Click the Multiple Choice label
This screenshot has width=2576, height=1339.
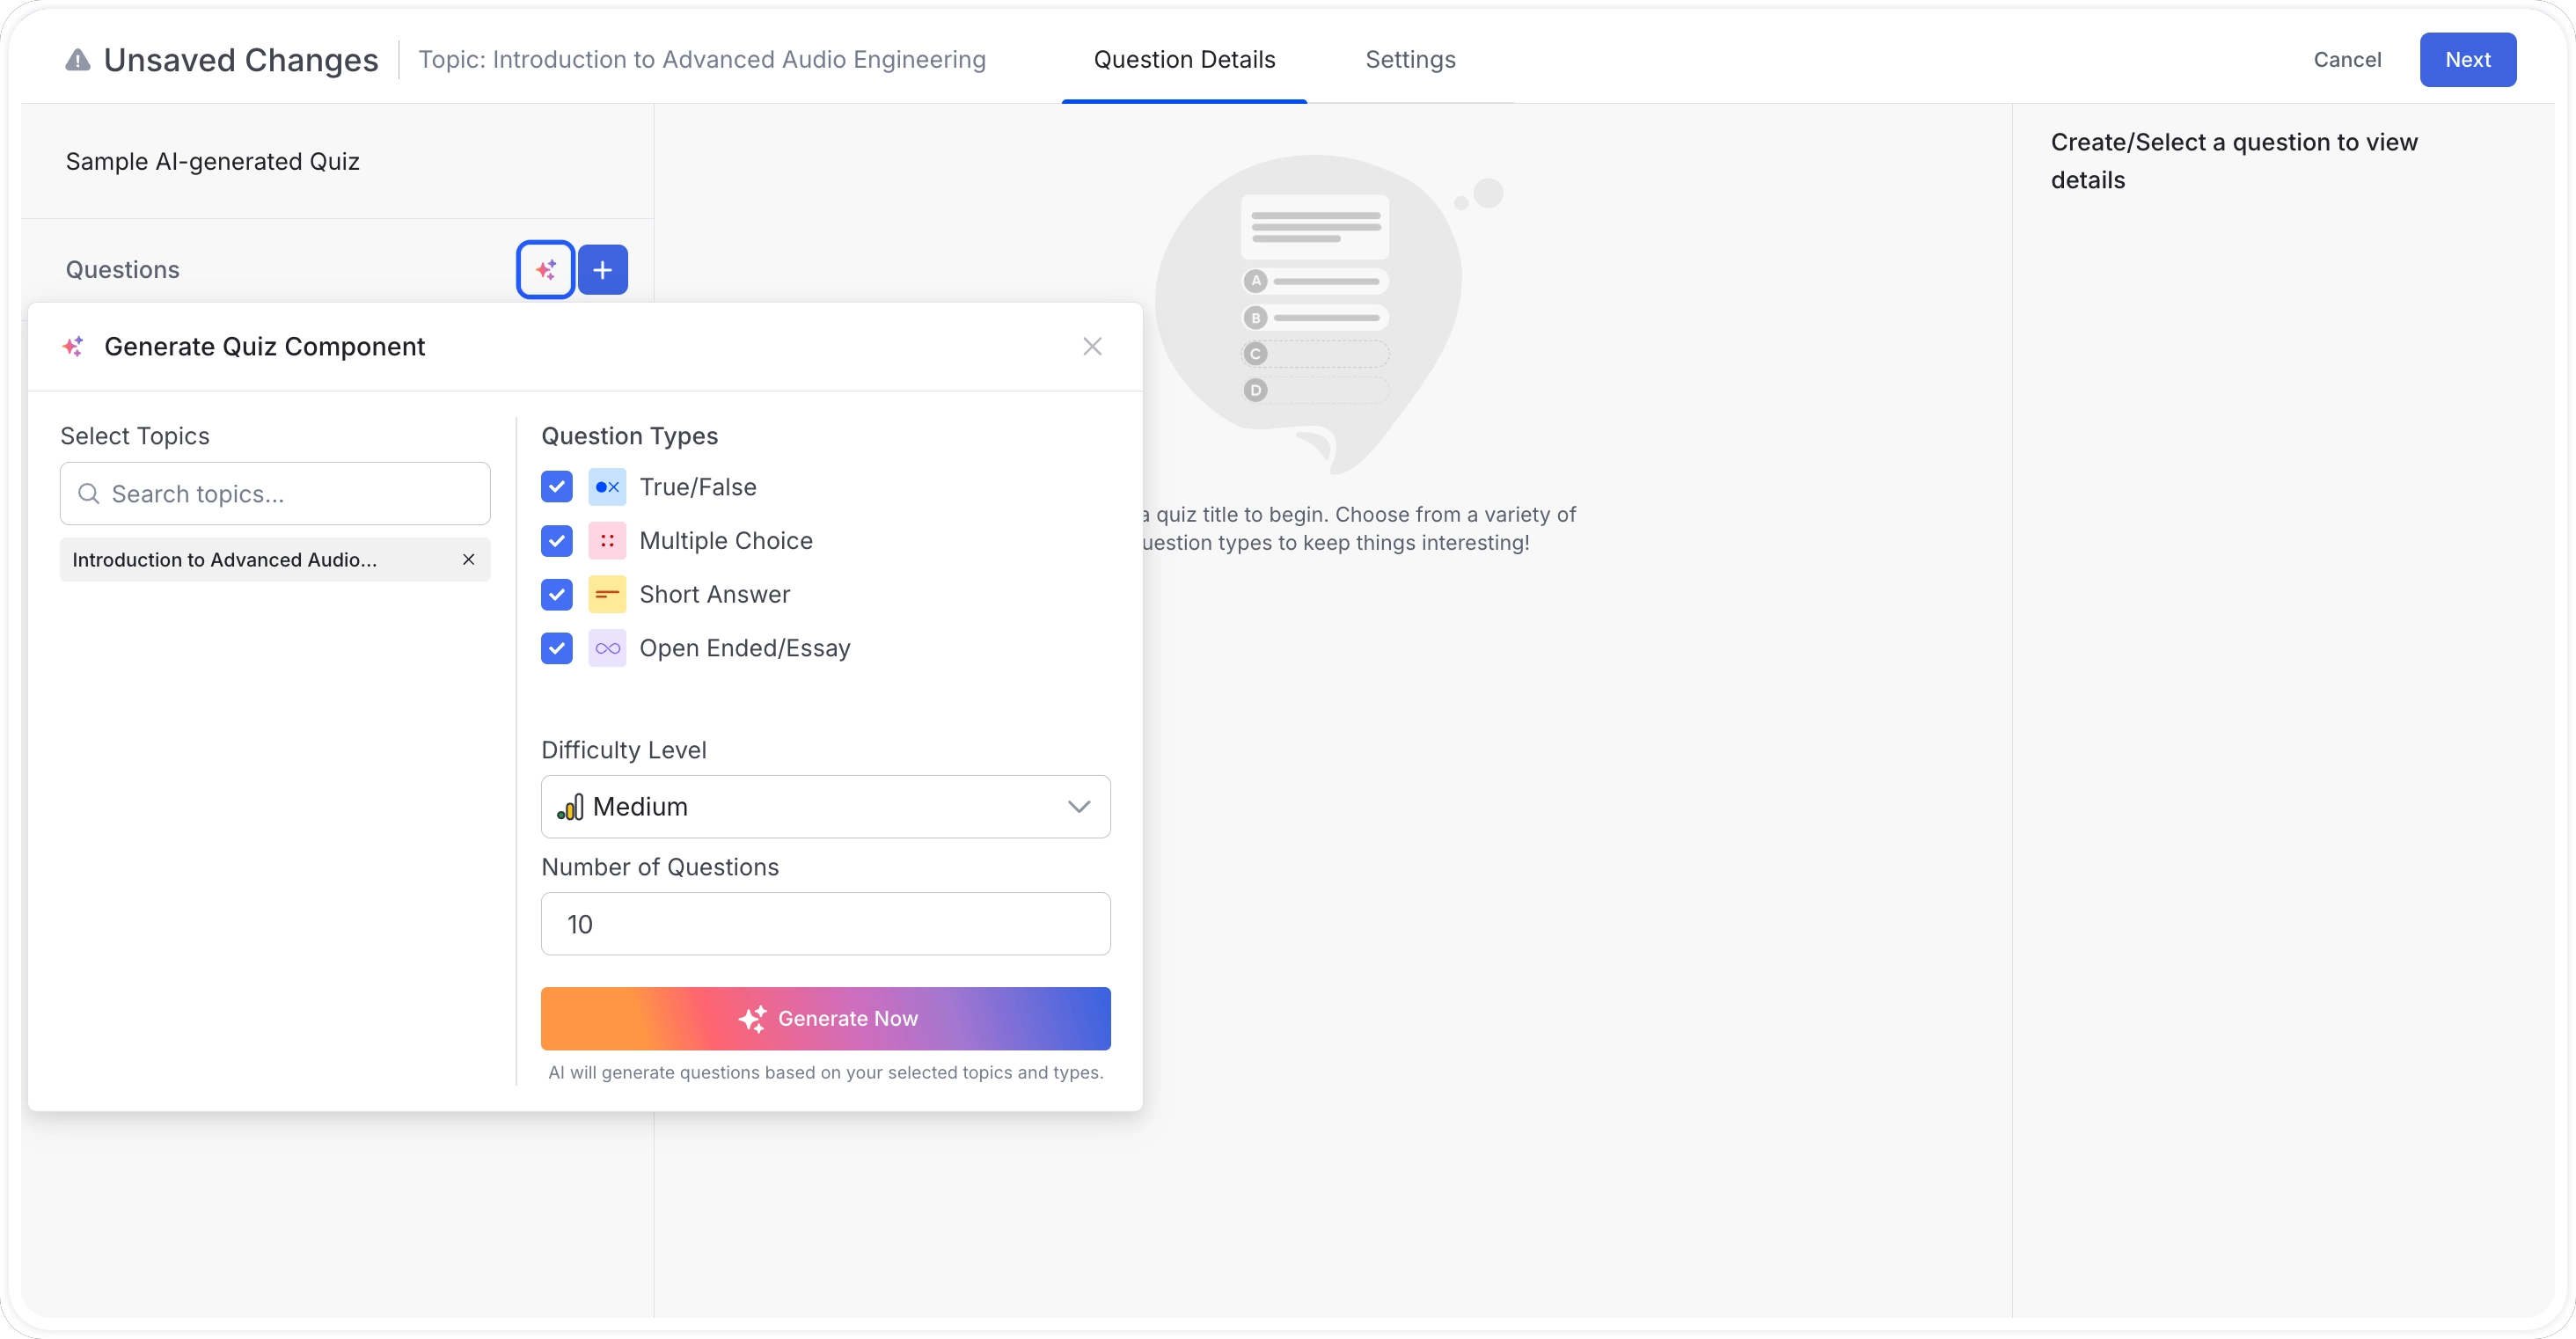pyautogui.click(x=726, y=541)
